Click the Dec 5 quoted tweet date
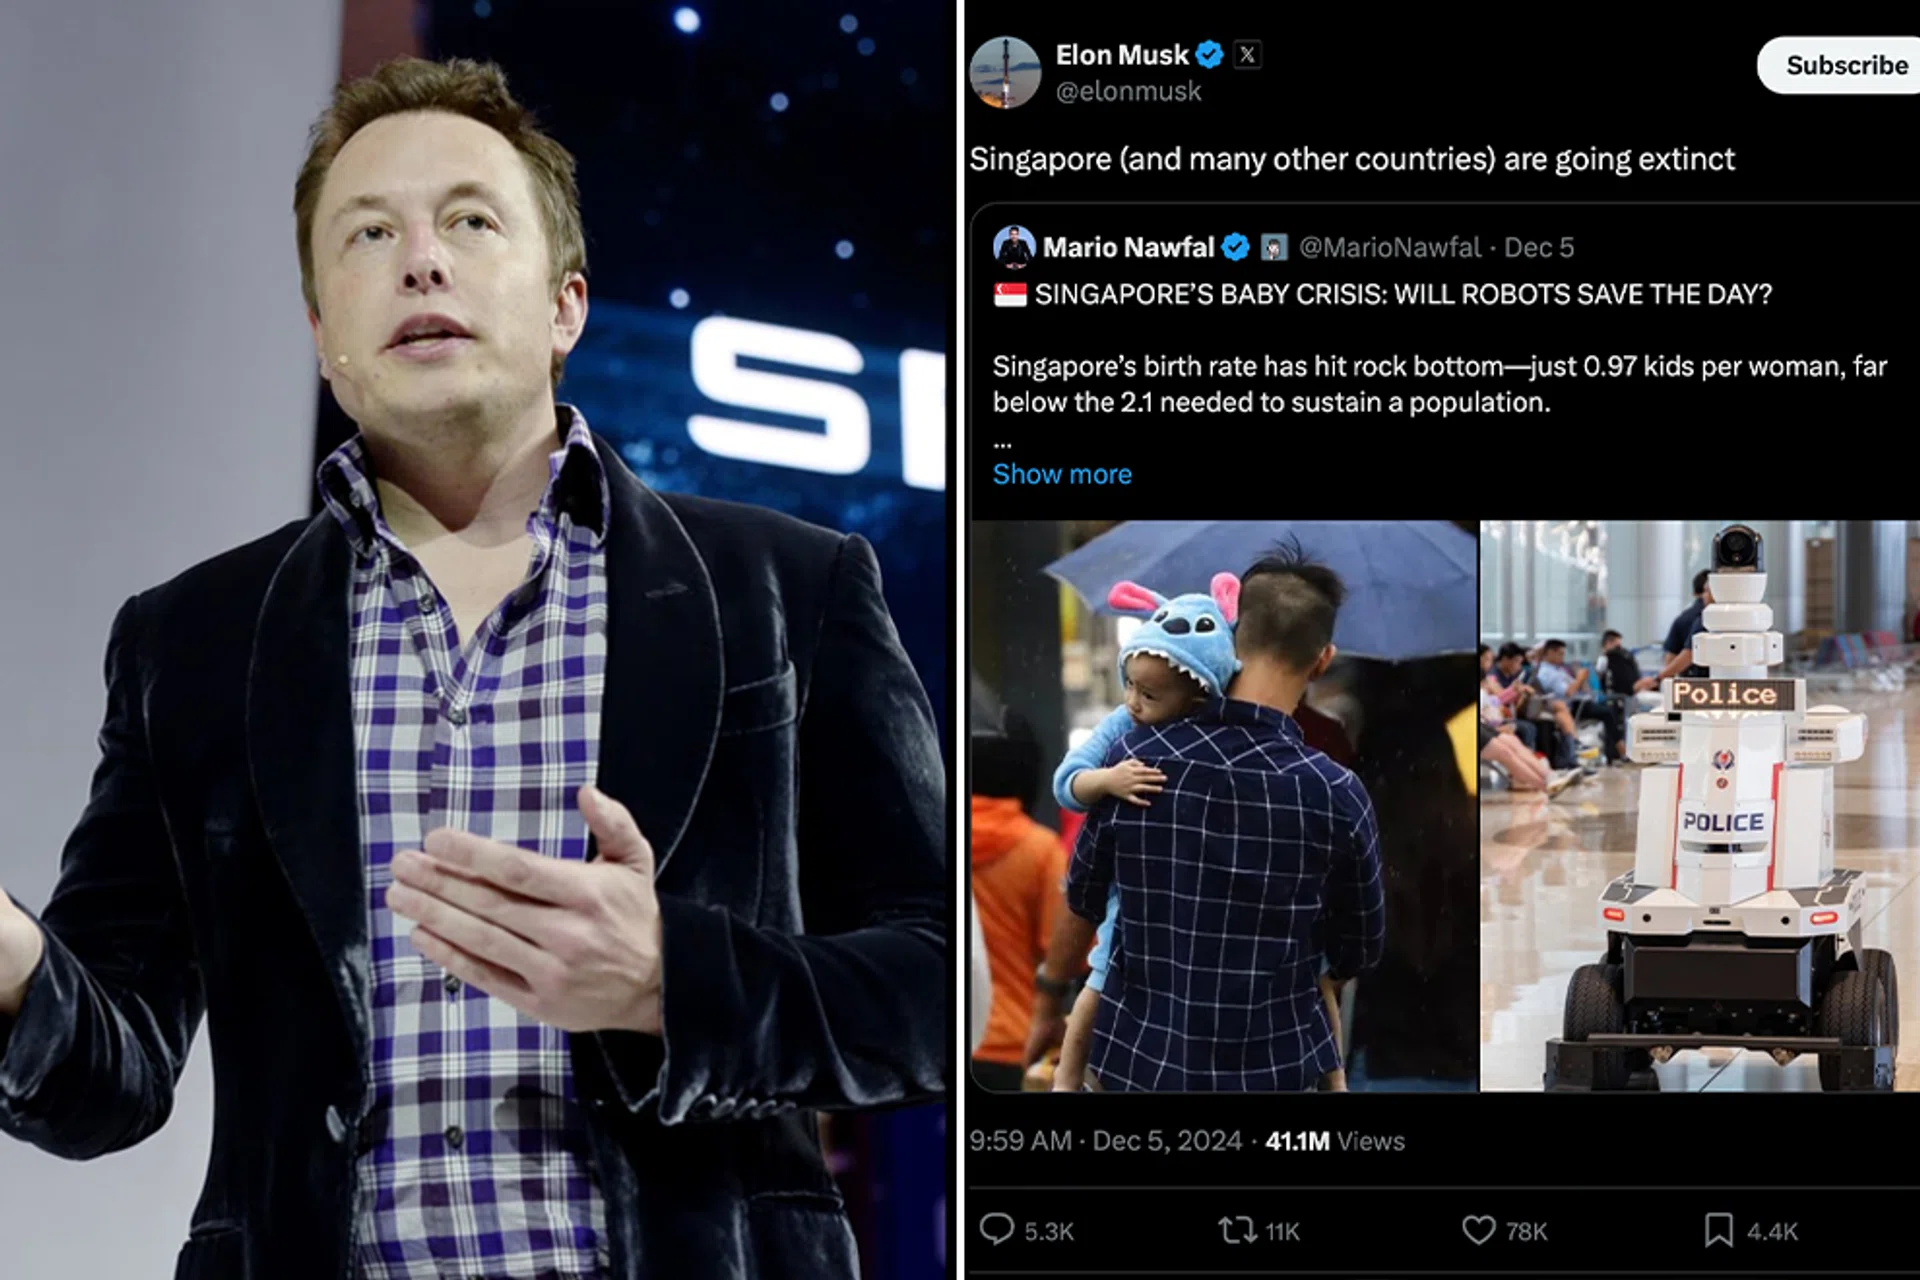This screenshot has height=1280, width=1920. (x=1539, y=247)
